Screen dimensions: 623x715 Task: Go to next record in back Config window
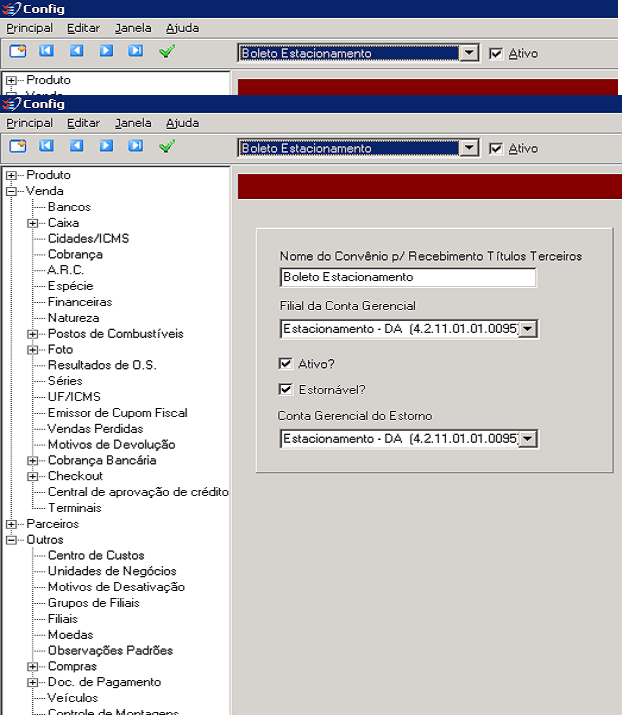pyautogui.click(x=106, y=51)
